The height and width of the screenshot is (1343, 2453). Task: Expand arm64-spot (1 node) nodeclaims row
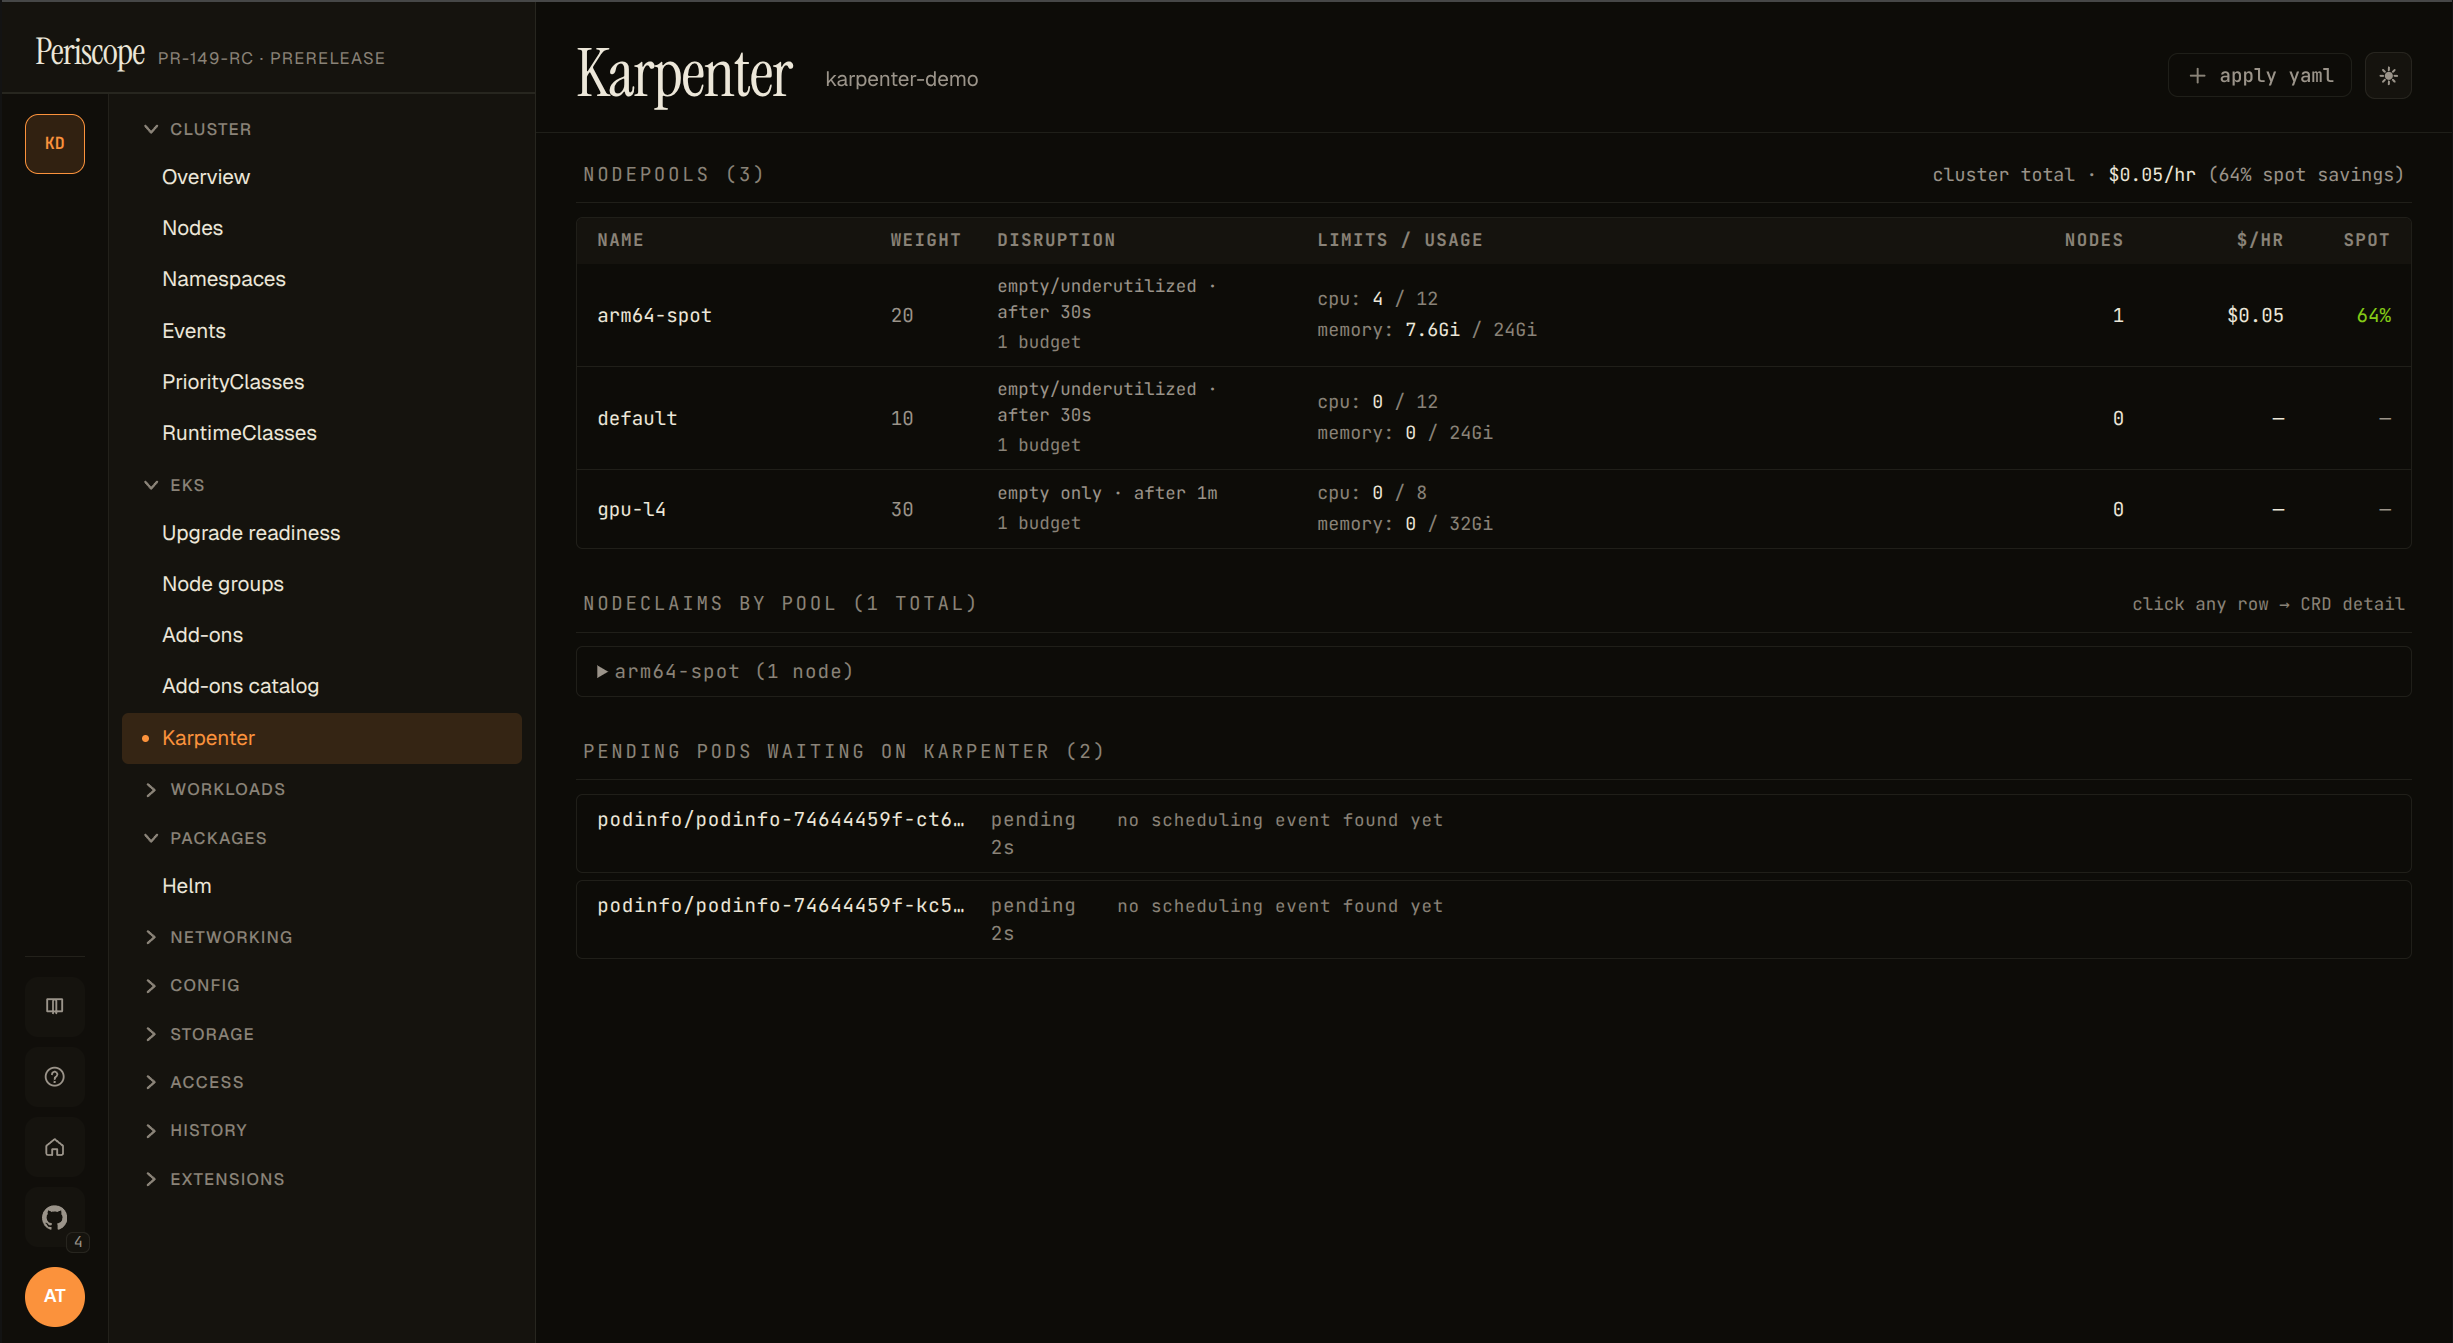tap(1493, 672)
